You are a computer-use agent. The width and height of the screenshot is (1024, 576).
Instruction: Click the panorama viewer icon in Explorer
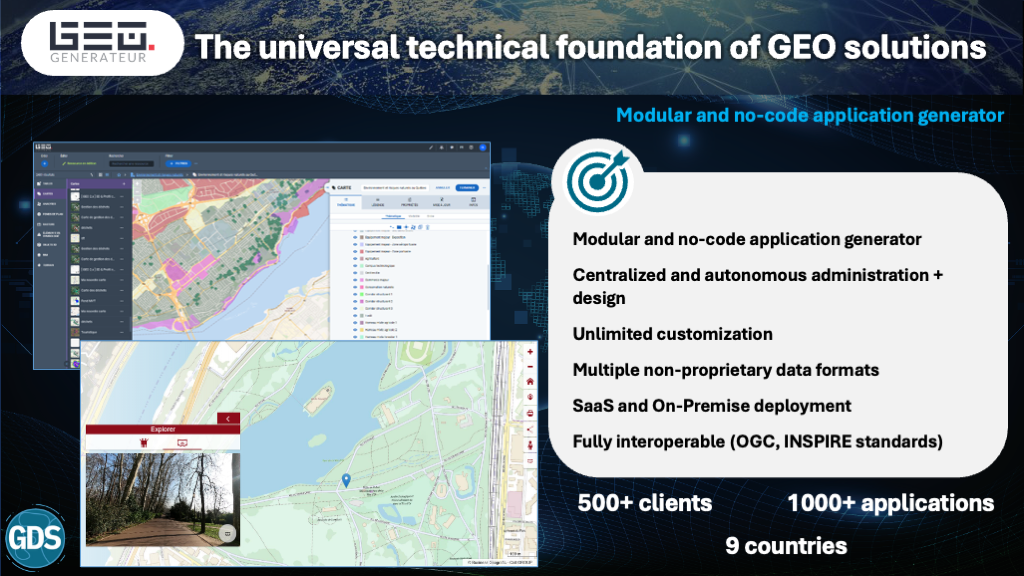182,442
